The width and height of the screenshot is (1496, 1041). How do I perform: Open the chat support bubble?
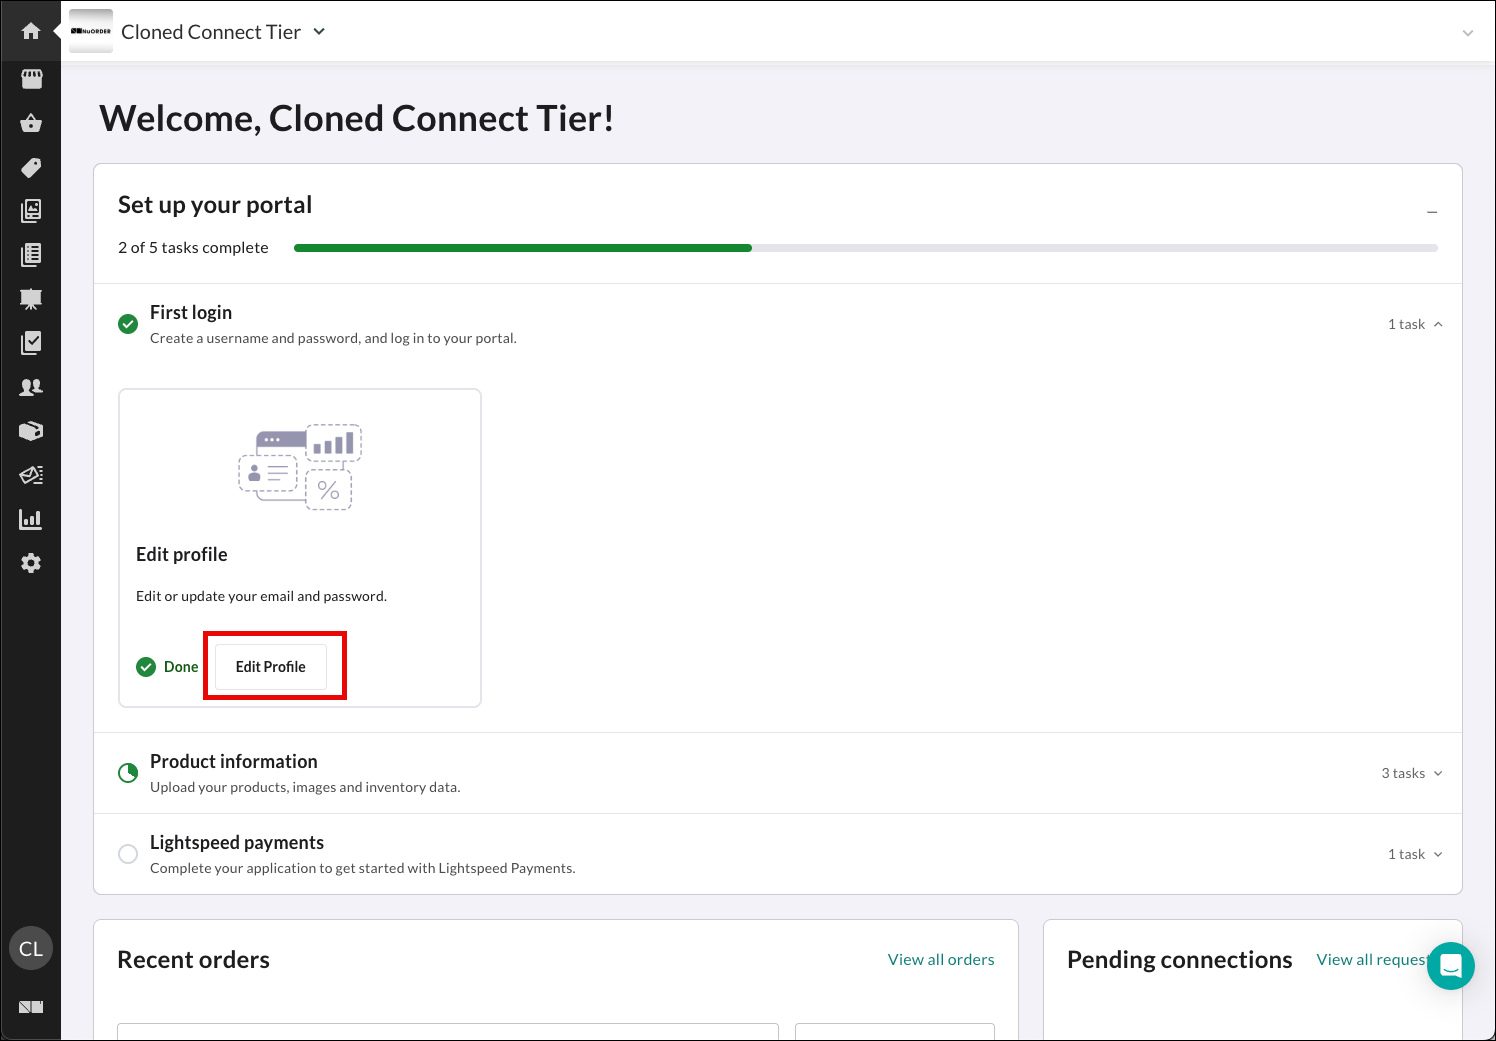(1450, 966)
